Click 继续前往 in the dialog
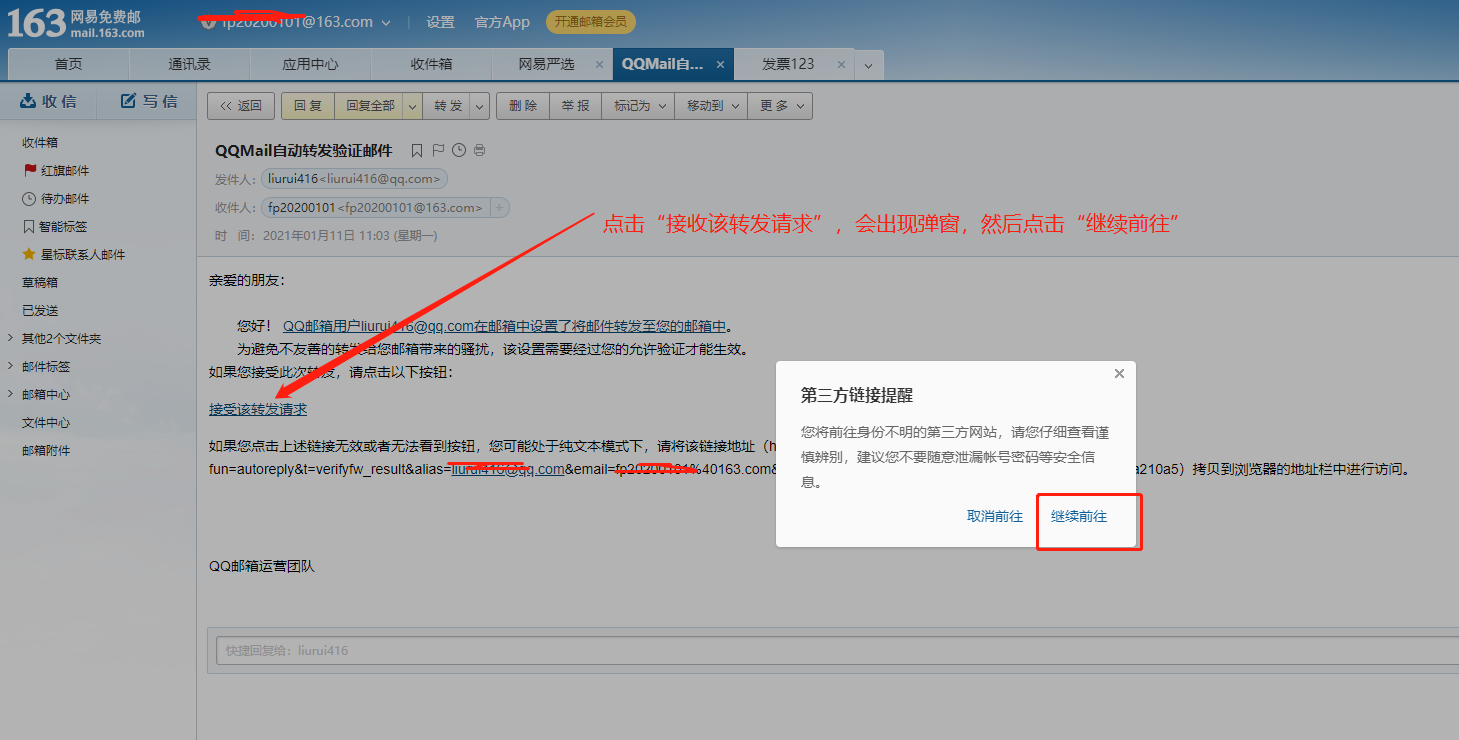The width and height of the screenshot is (1459, 740). [x=1079, y=517]
